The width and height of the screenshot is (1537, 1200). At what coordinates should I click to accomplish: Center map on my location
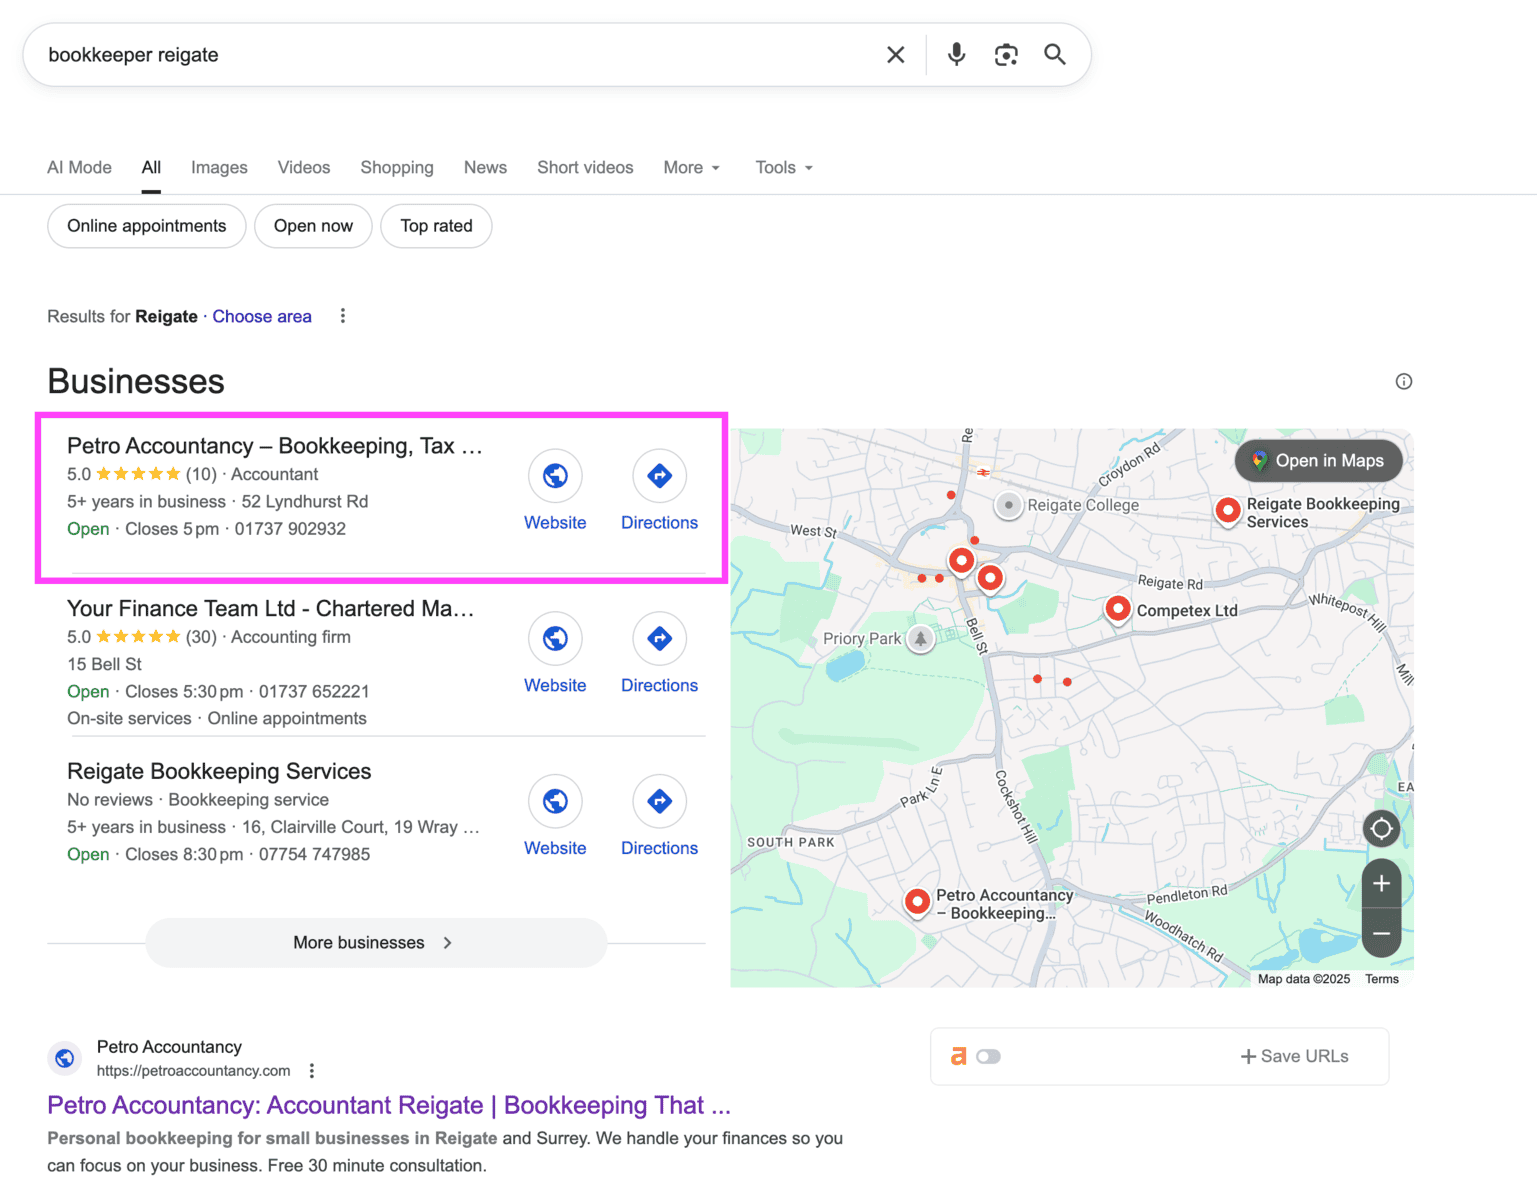coord(1381,828)
